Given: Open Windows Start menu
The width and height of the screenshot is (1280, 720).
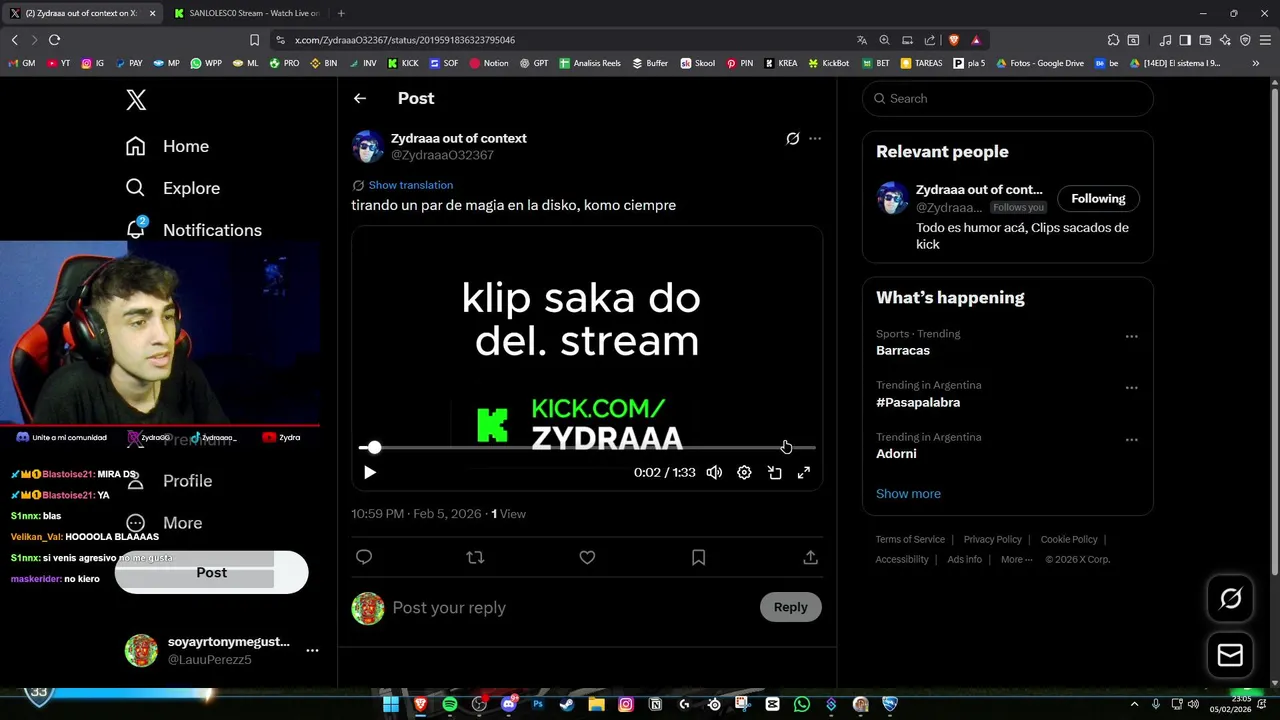Looking at the screenshot, I should click(391, 704).
